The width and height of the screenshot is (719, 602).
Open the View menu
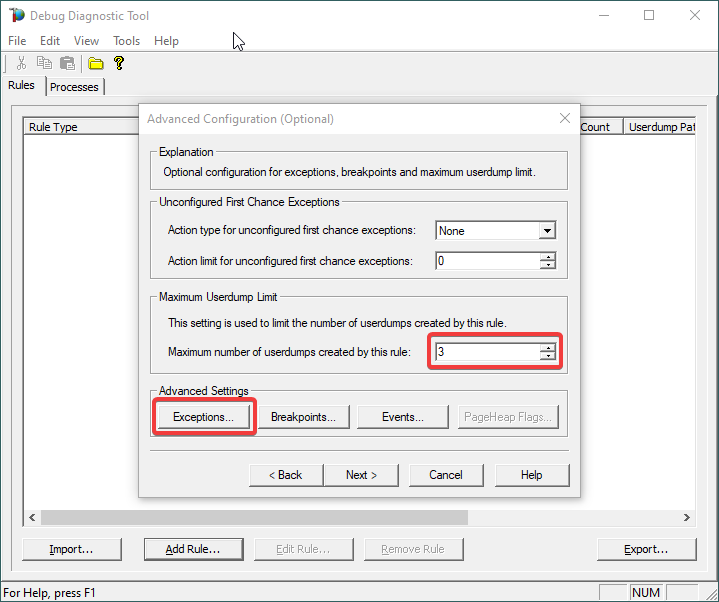tap(86, 41)
